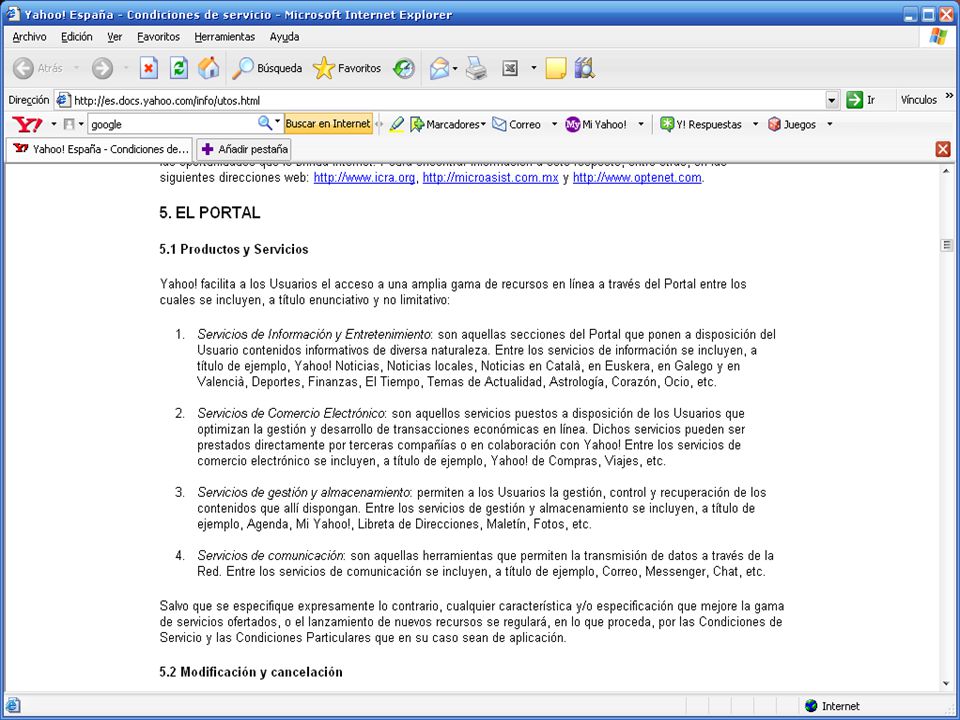Viewport: 960px width, 720px height.
Task: Click the vertical scrollbar thumb
Action: [947, 246]
